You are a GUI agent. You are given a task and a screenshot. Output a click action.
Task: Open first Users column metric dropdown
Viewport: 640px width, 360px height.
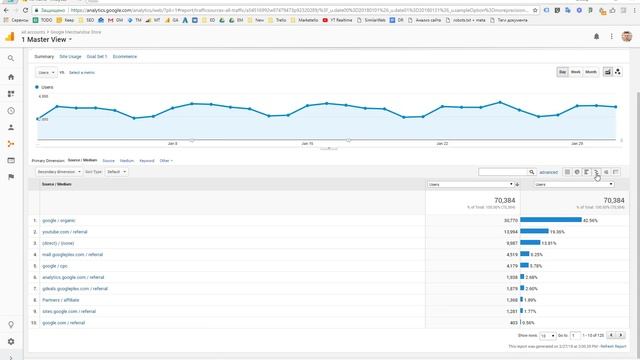click(471, 184)
